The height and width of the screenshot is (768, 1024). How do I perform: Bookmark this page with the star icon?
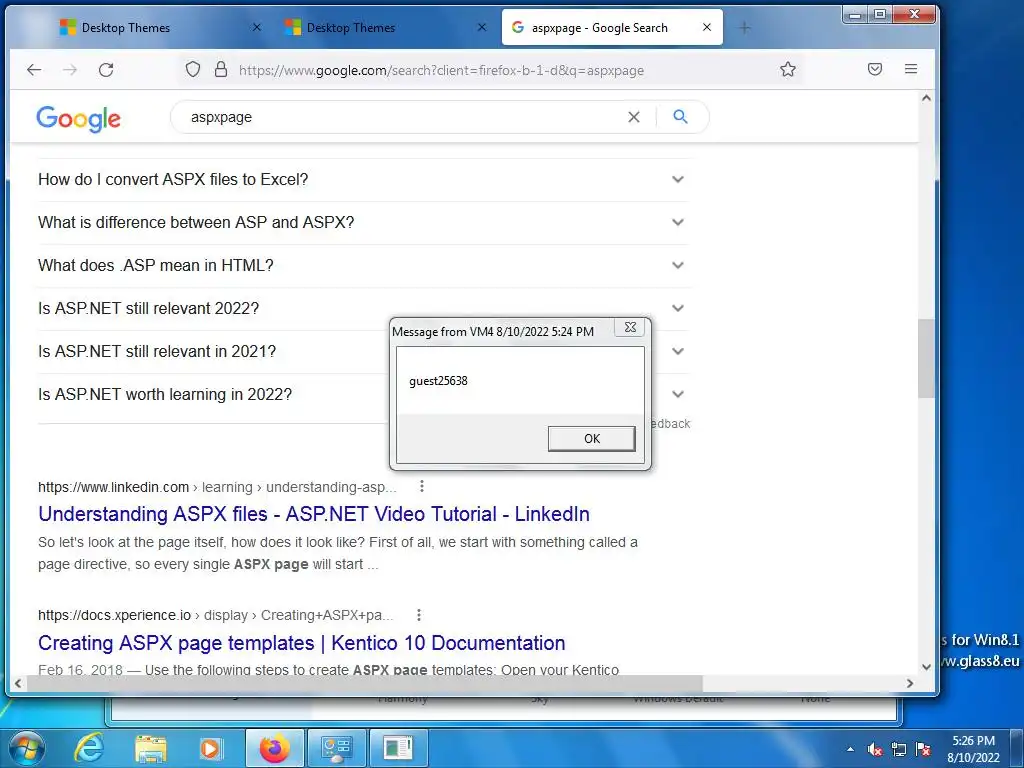coord(788,69)
